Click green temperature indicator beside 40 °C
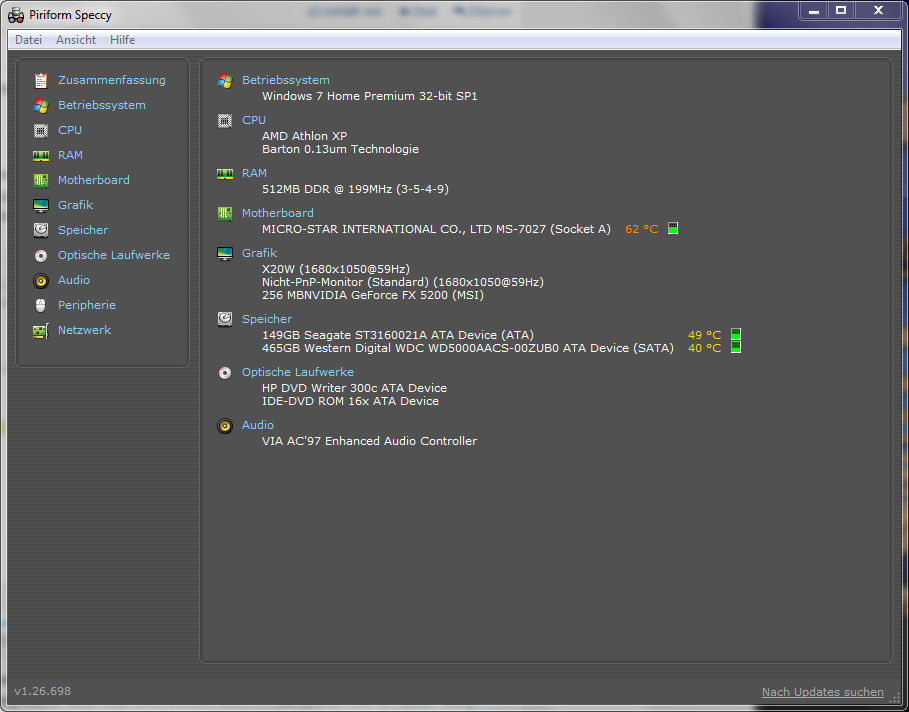The image size is (909, 712). point(736,347)
